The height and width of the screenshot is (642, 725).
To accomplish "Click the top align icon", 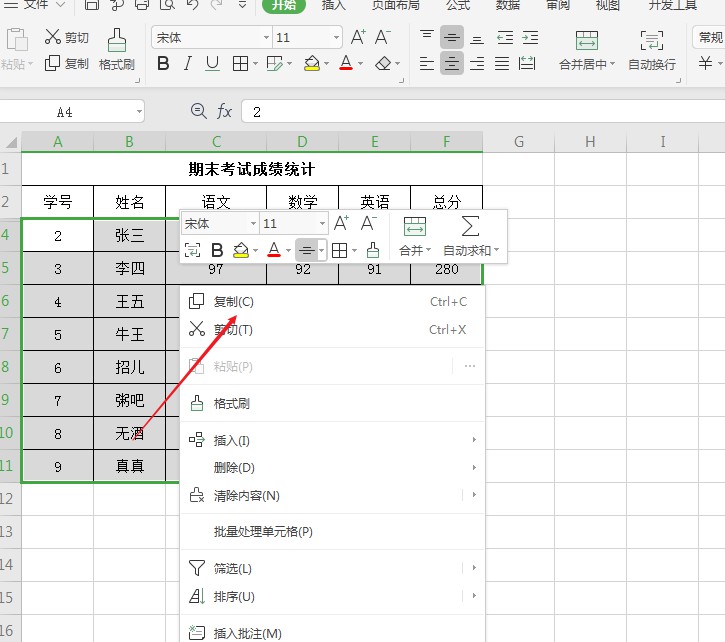I will [x=426, y=37].
